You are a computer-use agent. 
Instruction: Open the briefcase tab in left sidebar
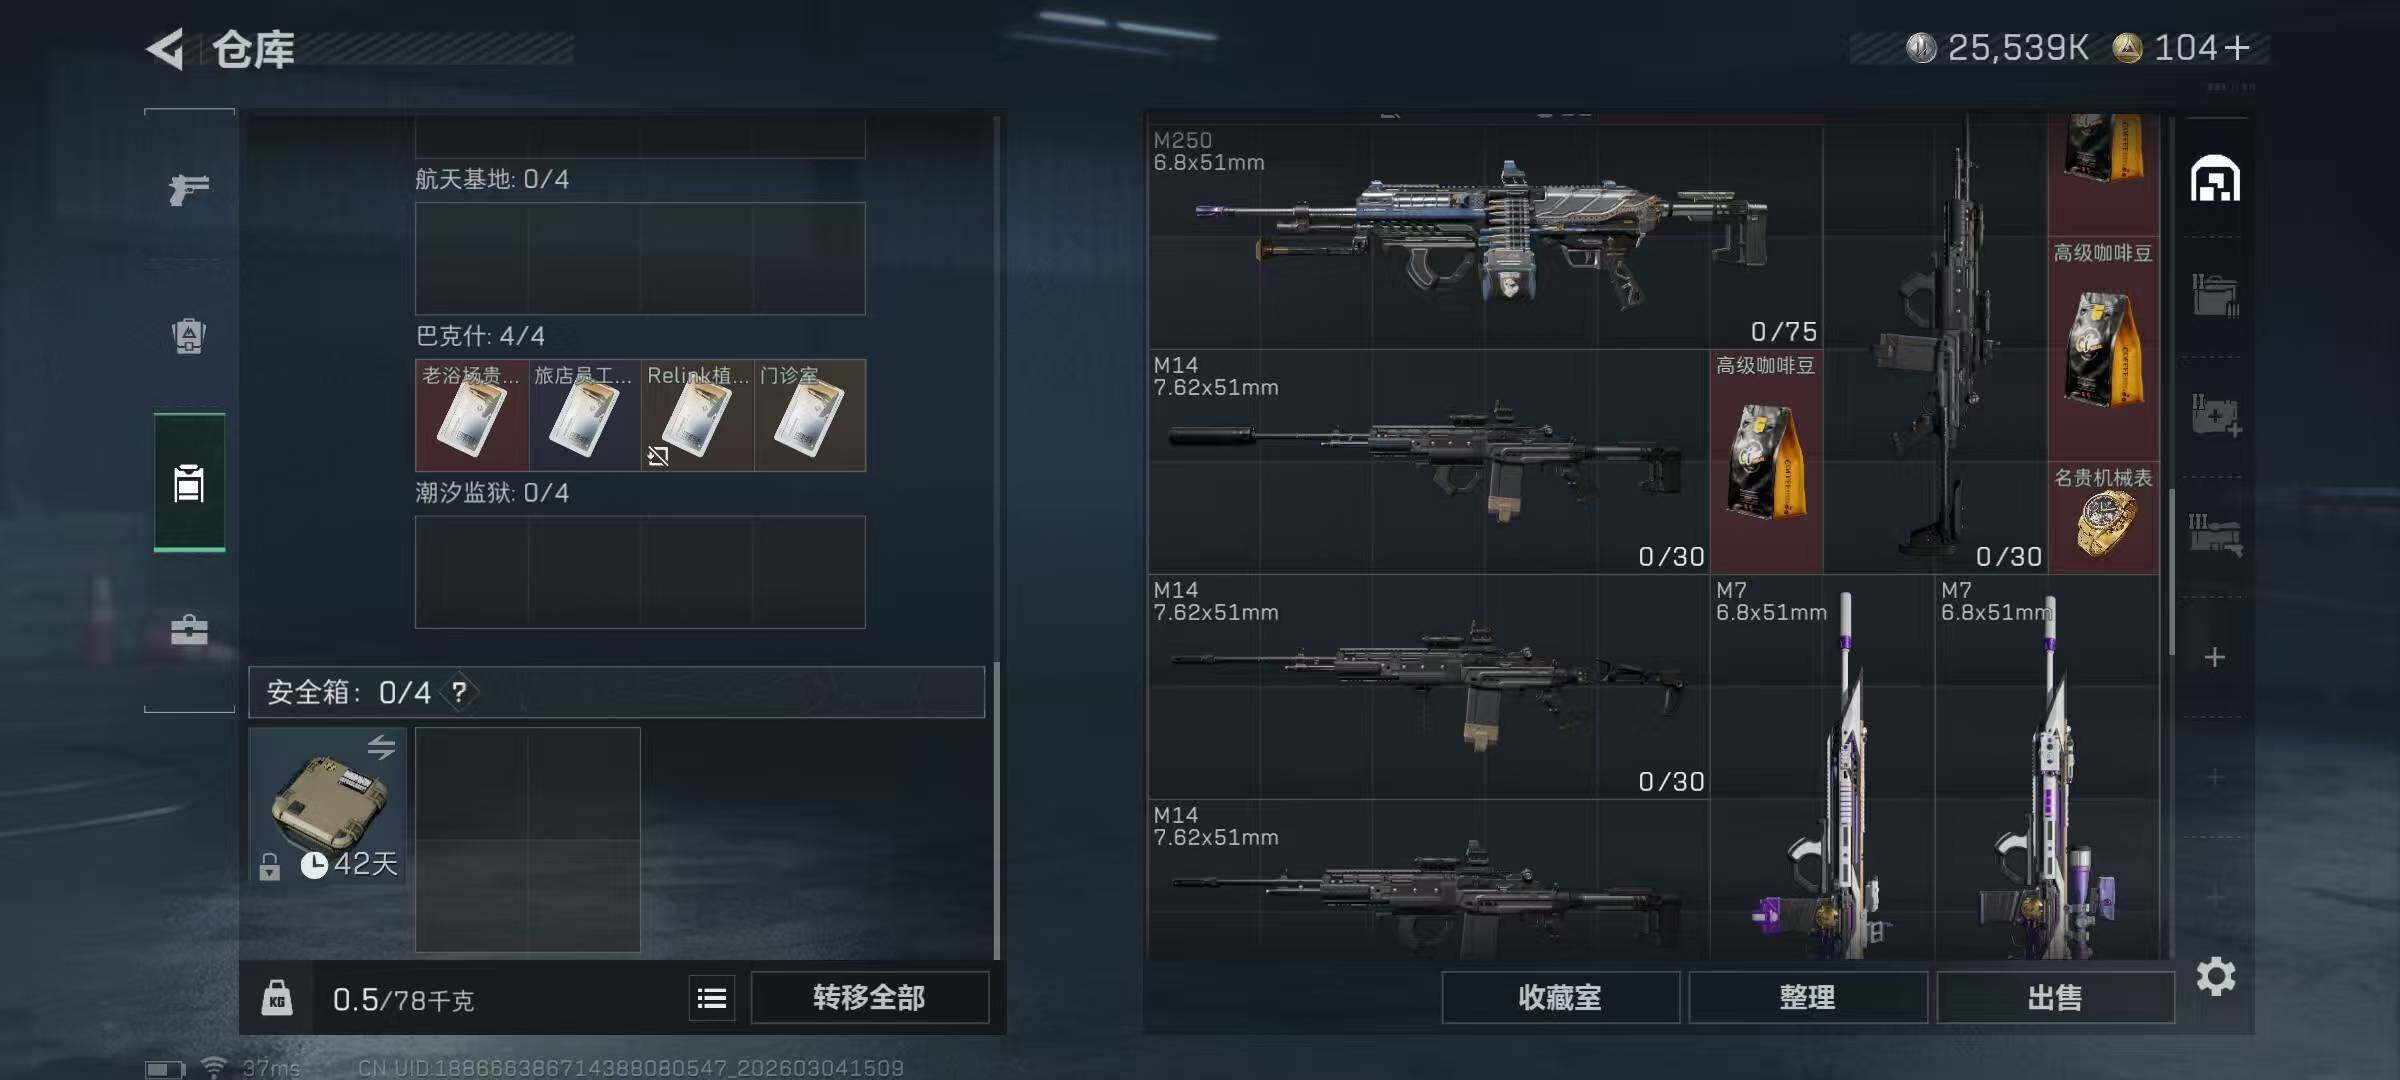pyautogui.click(x=189, y=630)
